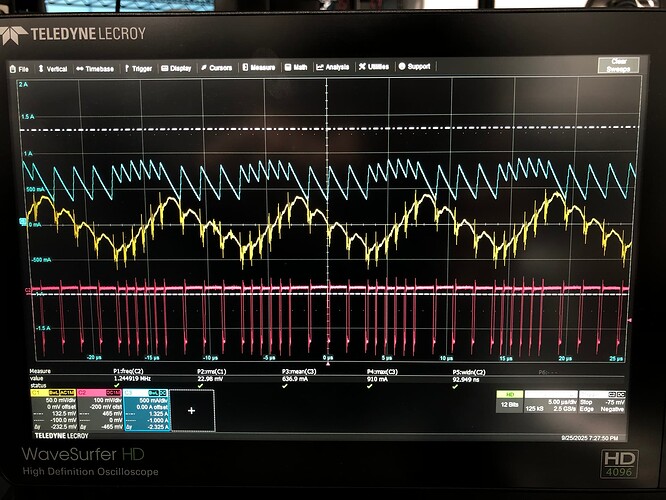Open the yellow C1 channel descriptor box
Image resolution: width=666 pixels, height=500 pixels.
[x=54, y=409]
